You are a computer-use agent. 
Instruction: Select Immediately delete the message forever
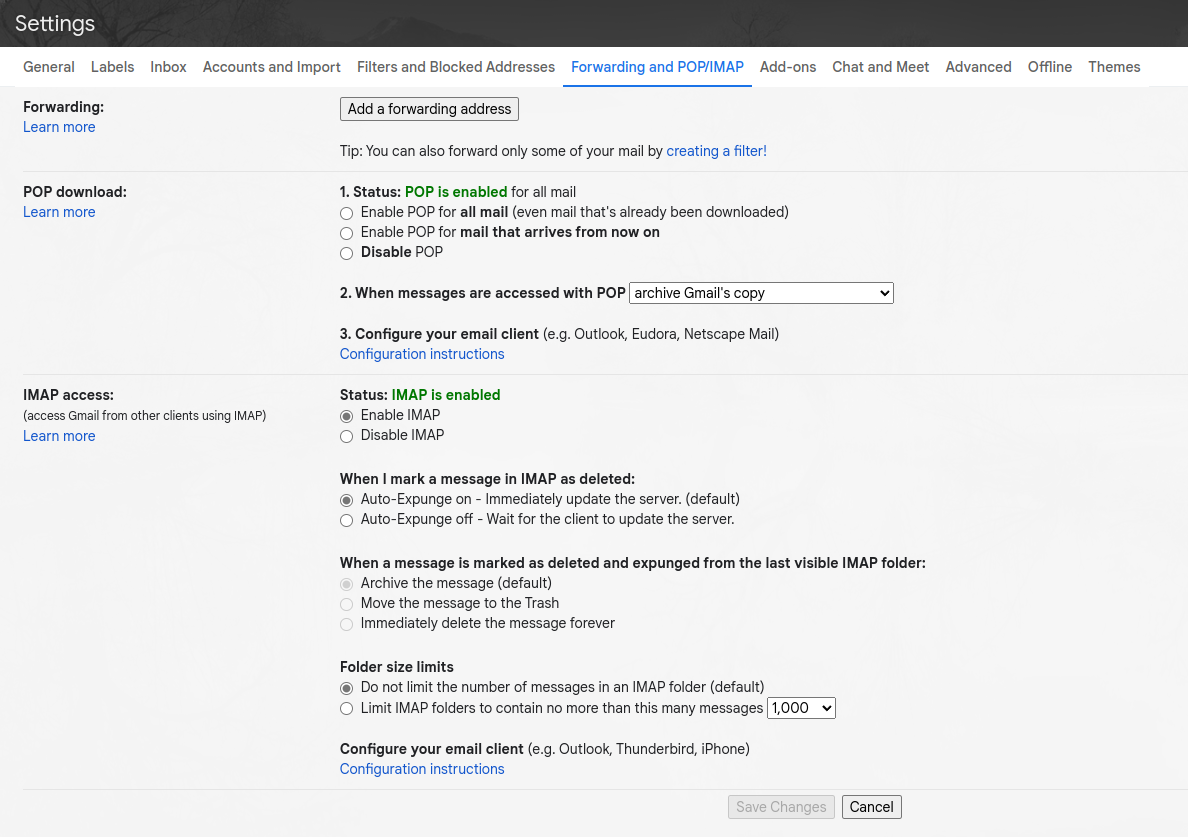click(346, 624)
